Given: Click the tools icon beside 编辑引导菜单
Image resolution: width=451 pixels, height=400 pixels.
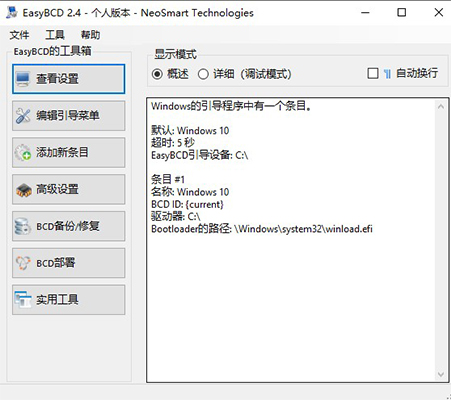Looking at the screenshot, I should pyautogui.click(x=23, y=116).
